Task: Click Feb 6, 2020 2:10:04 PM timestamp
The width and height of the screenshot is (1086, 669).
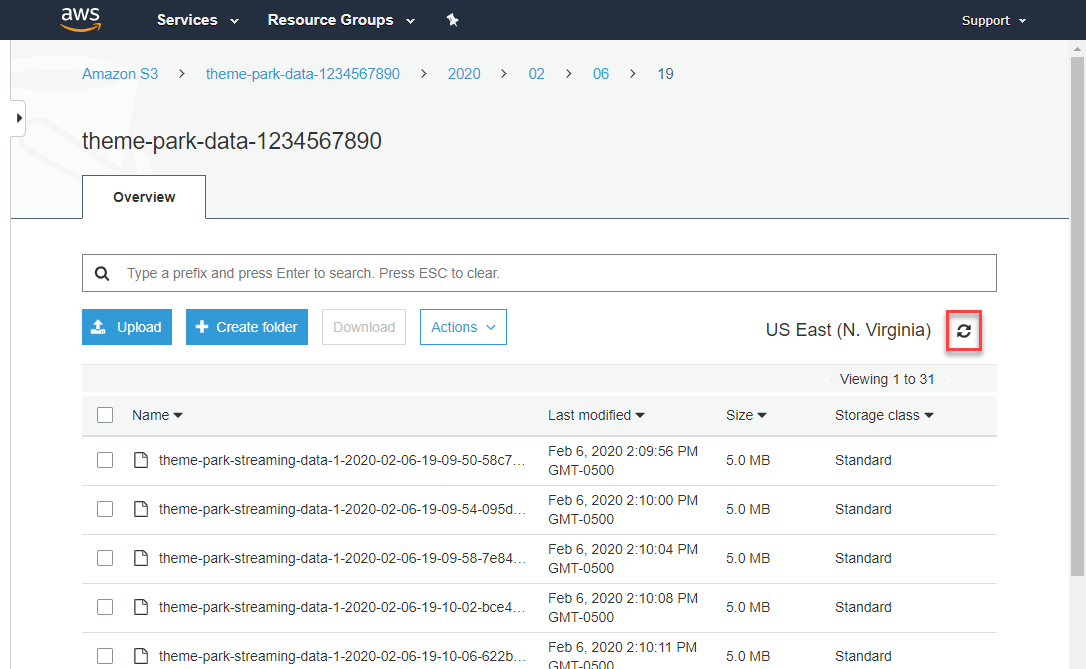Action: pyautogui.click(x=623, y=559)
